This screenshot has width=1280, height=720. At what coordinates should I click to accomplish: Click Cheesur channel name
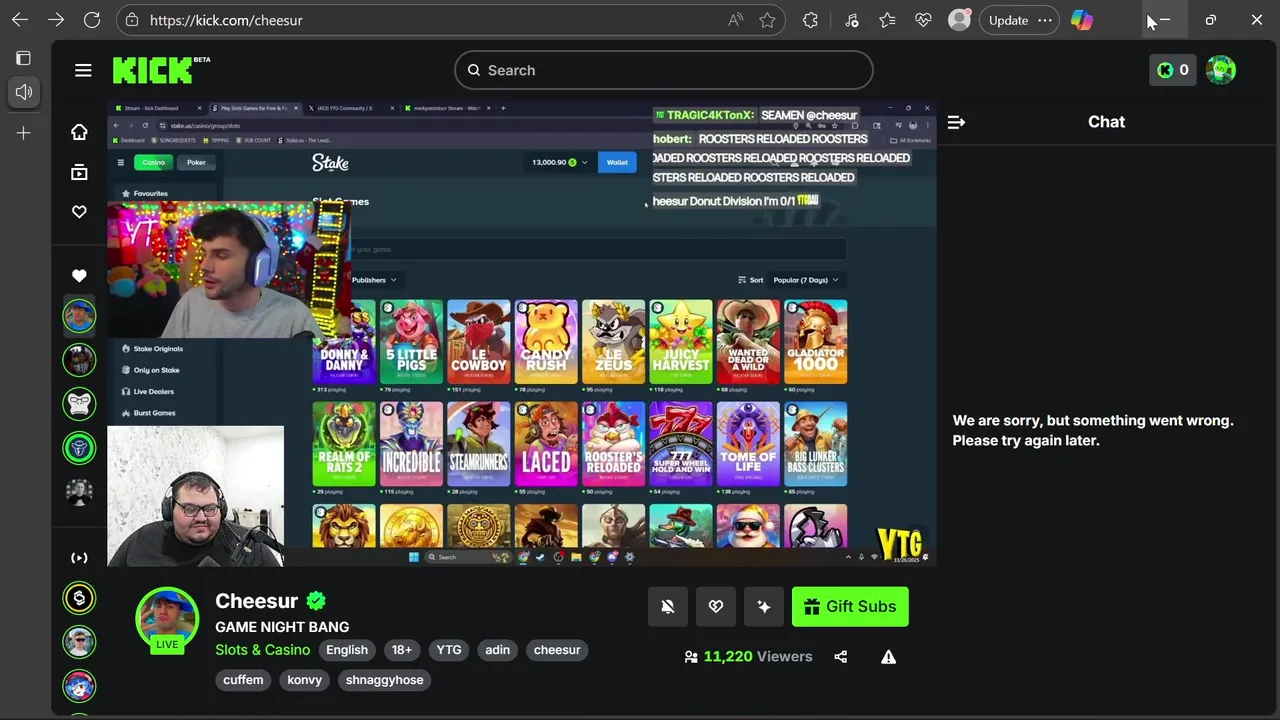click(256, 601)
